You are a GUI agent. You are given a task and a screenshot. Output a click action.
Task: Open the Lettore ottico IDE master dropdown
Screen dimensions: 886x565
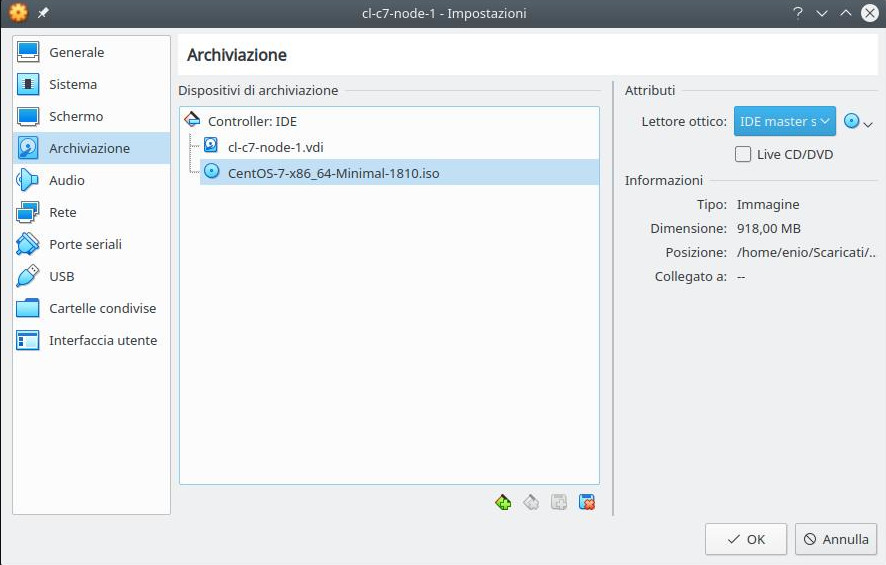click(784, 121)
